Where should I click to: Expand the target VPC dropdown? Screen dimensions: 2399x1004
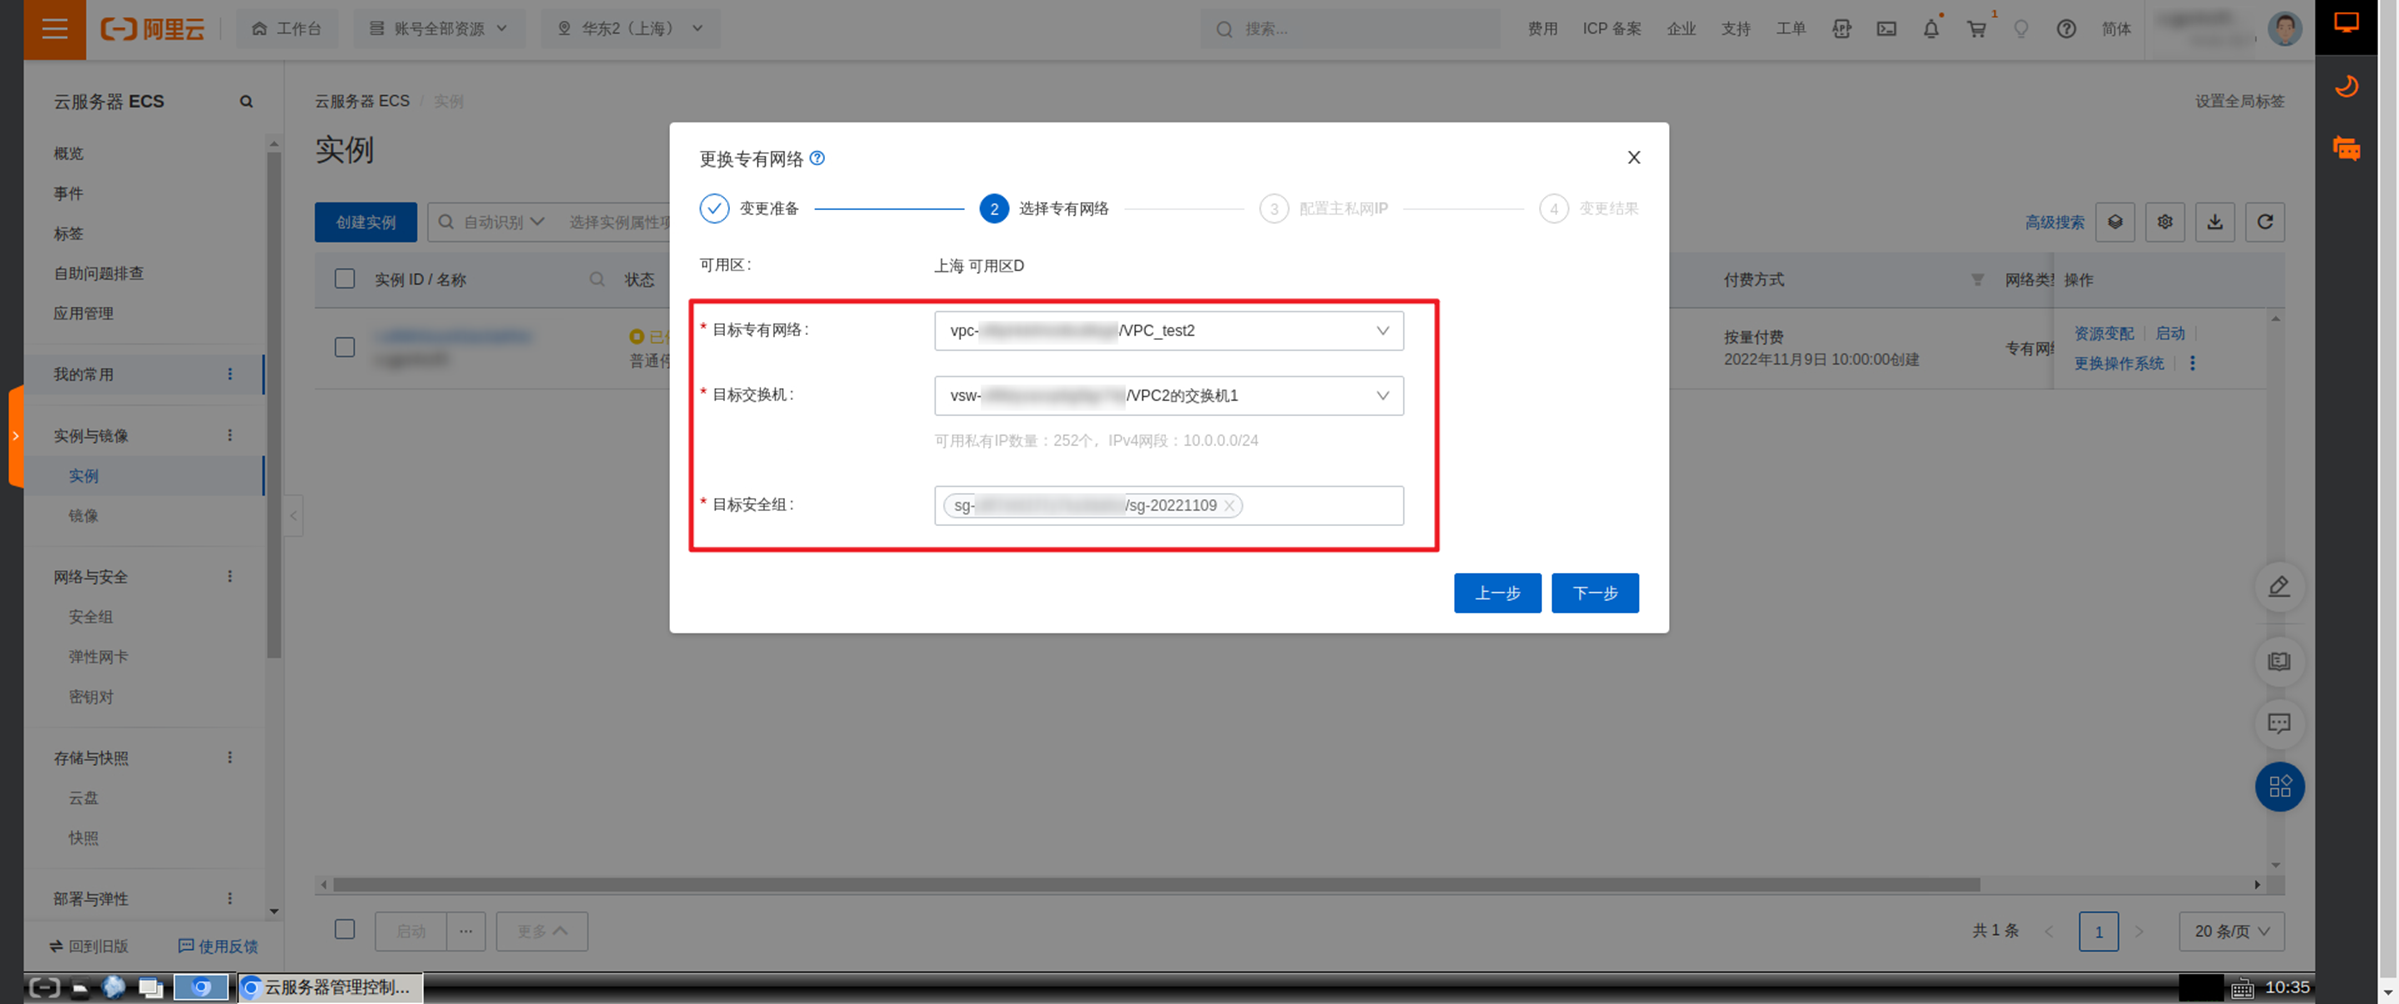1168,331
